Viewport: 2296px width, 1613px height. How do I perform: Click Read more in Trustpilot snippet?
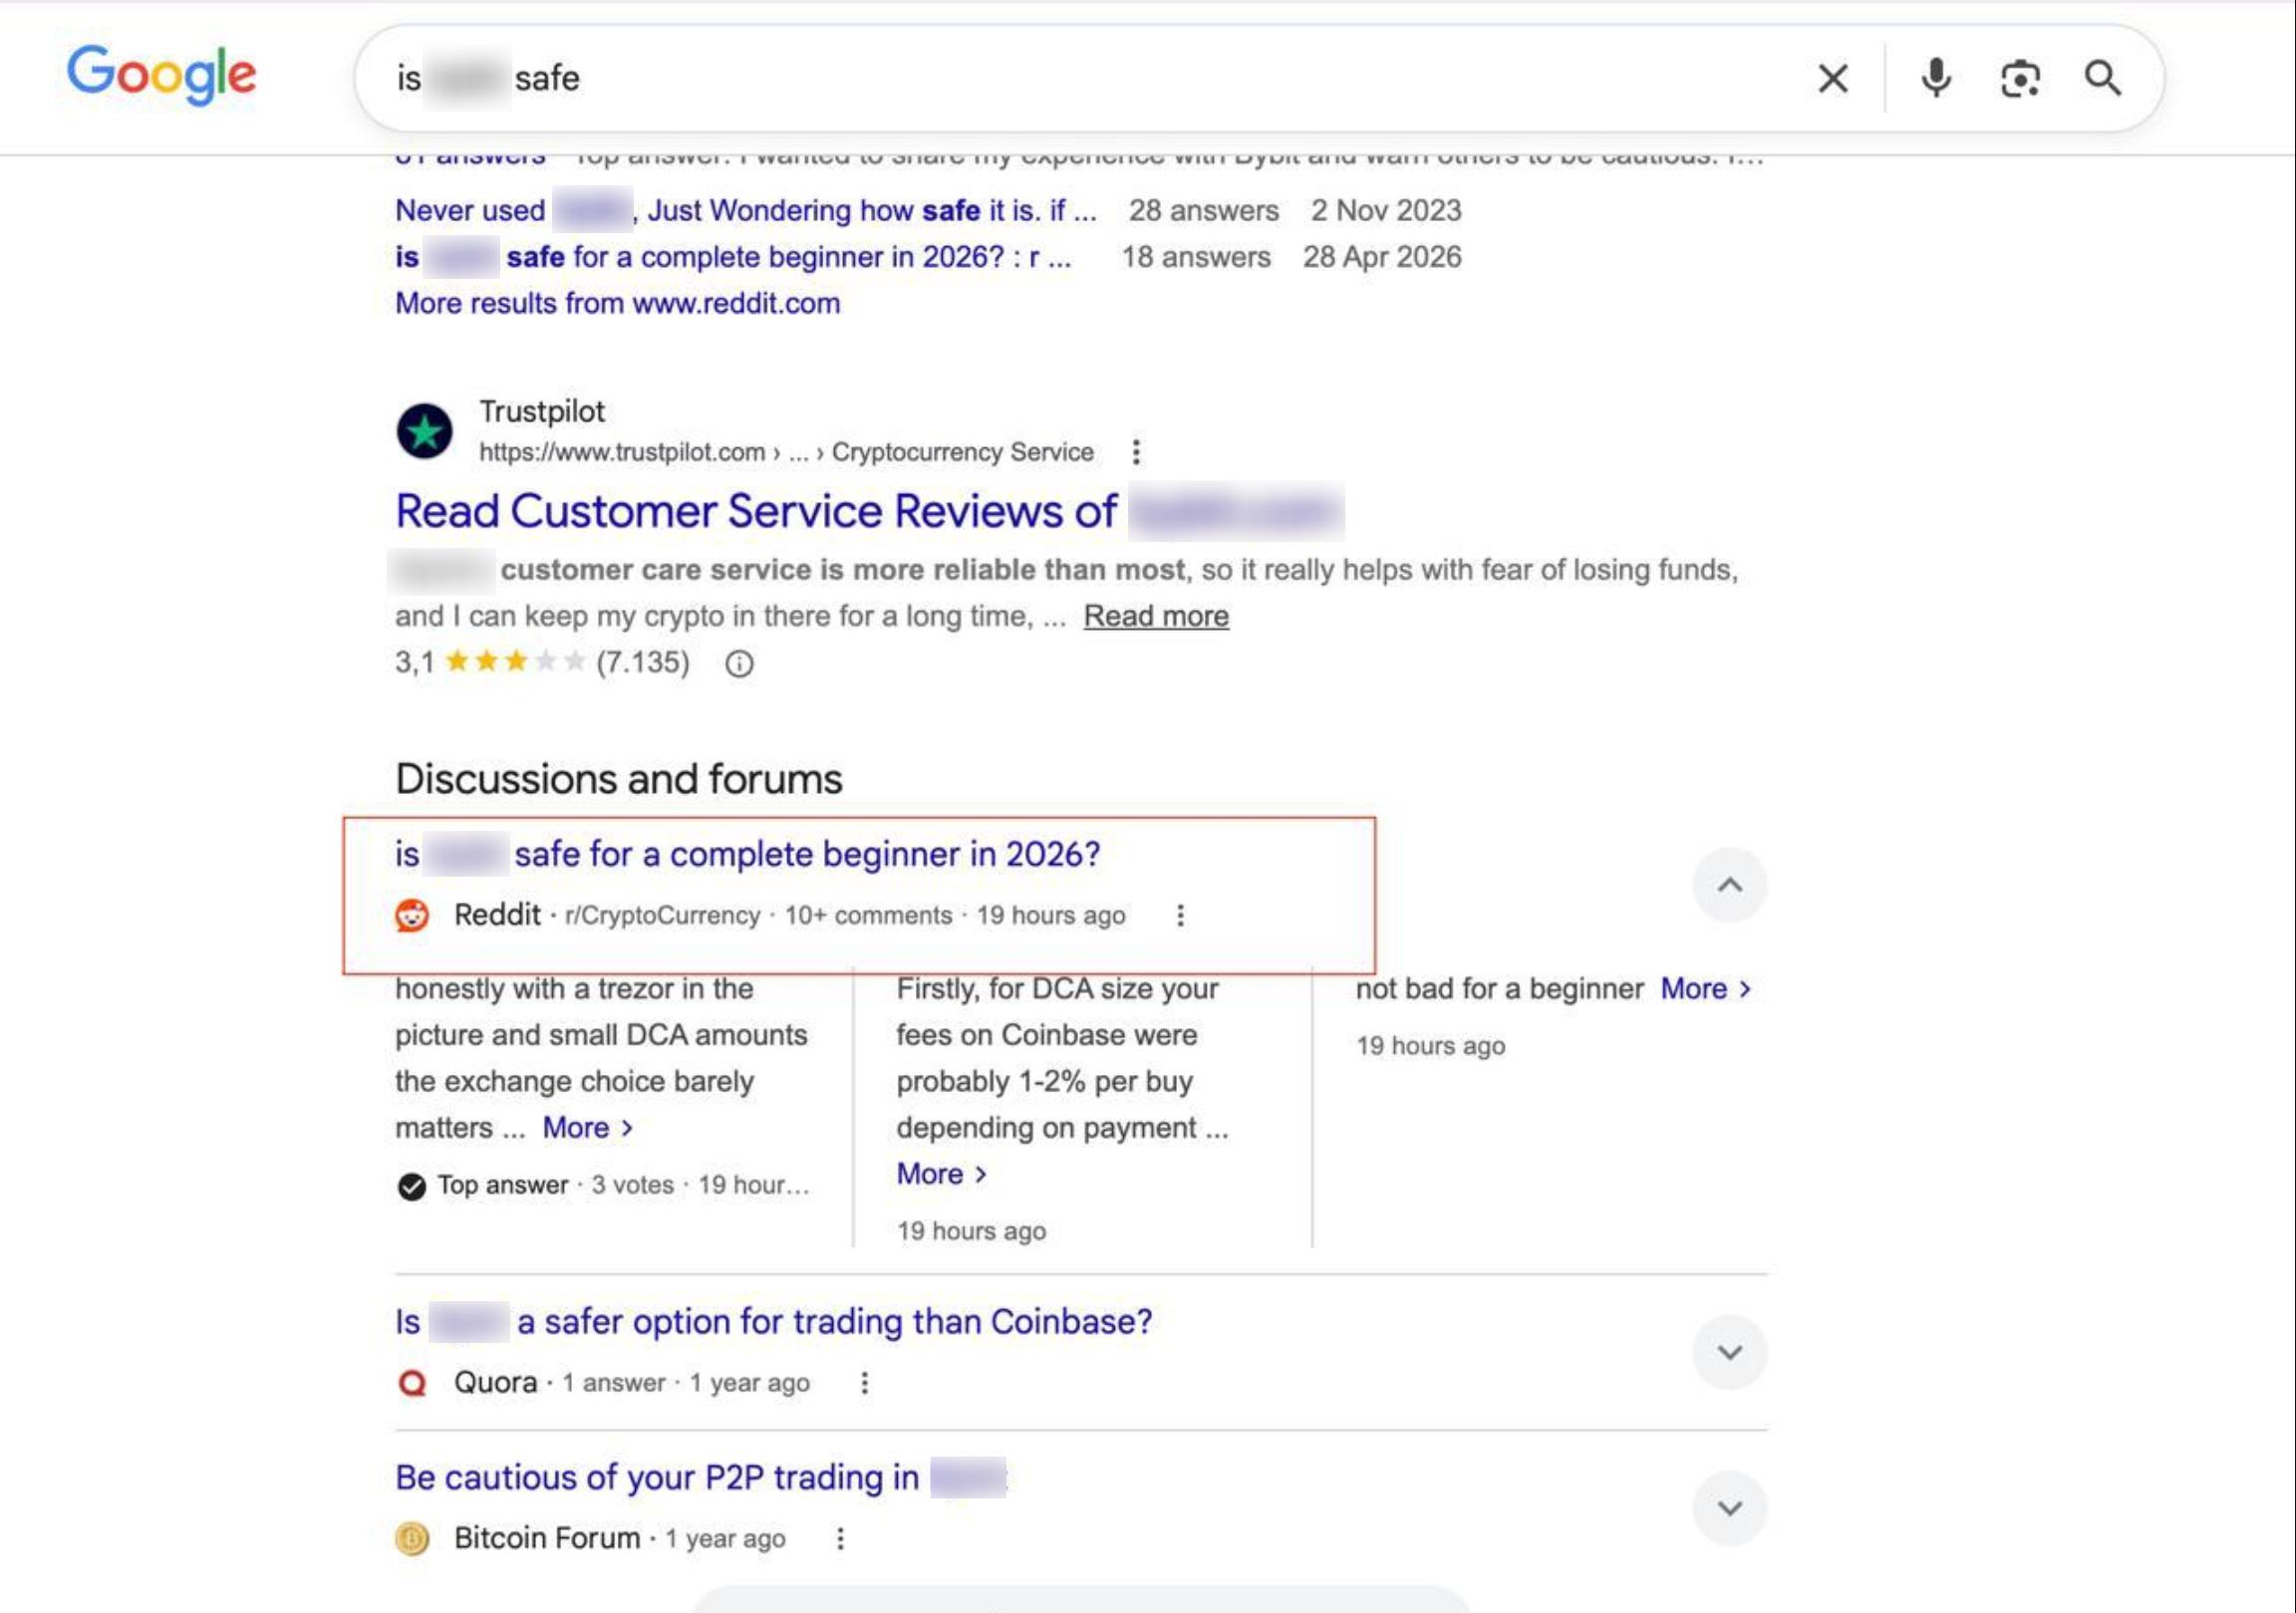coord(1156,616)
